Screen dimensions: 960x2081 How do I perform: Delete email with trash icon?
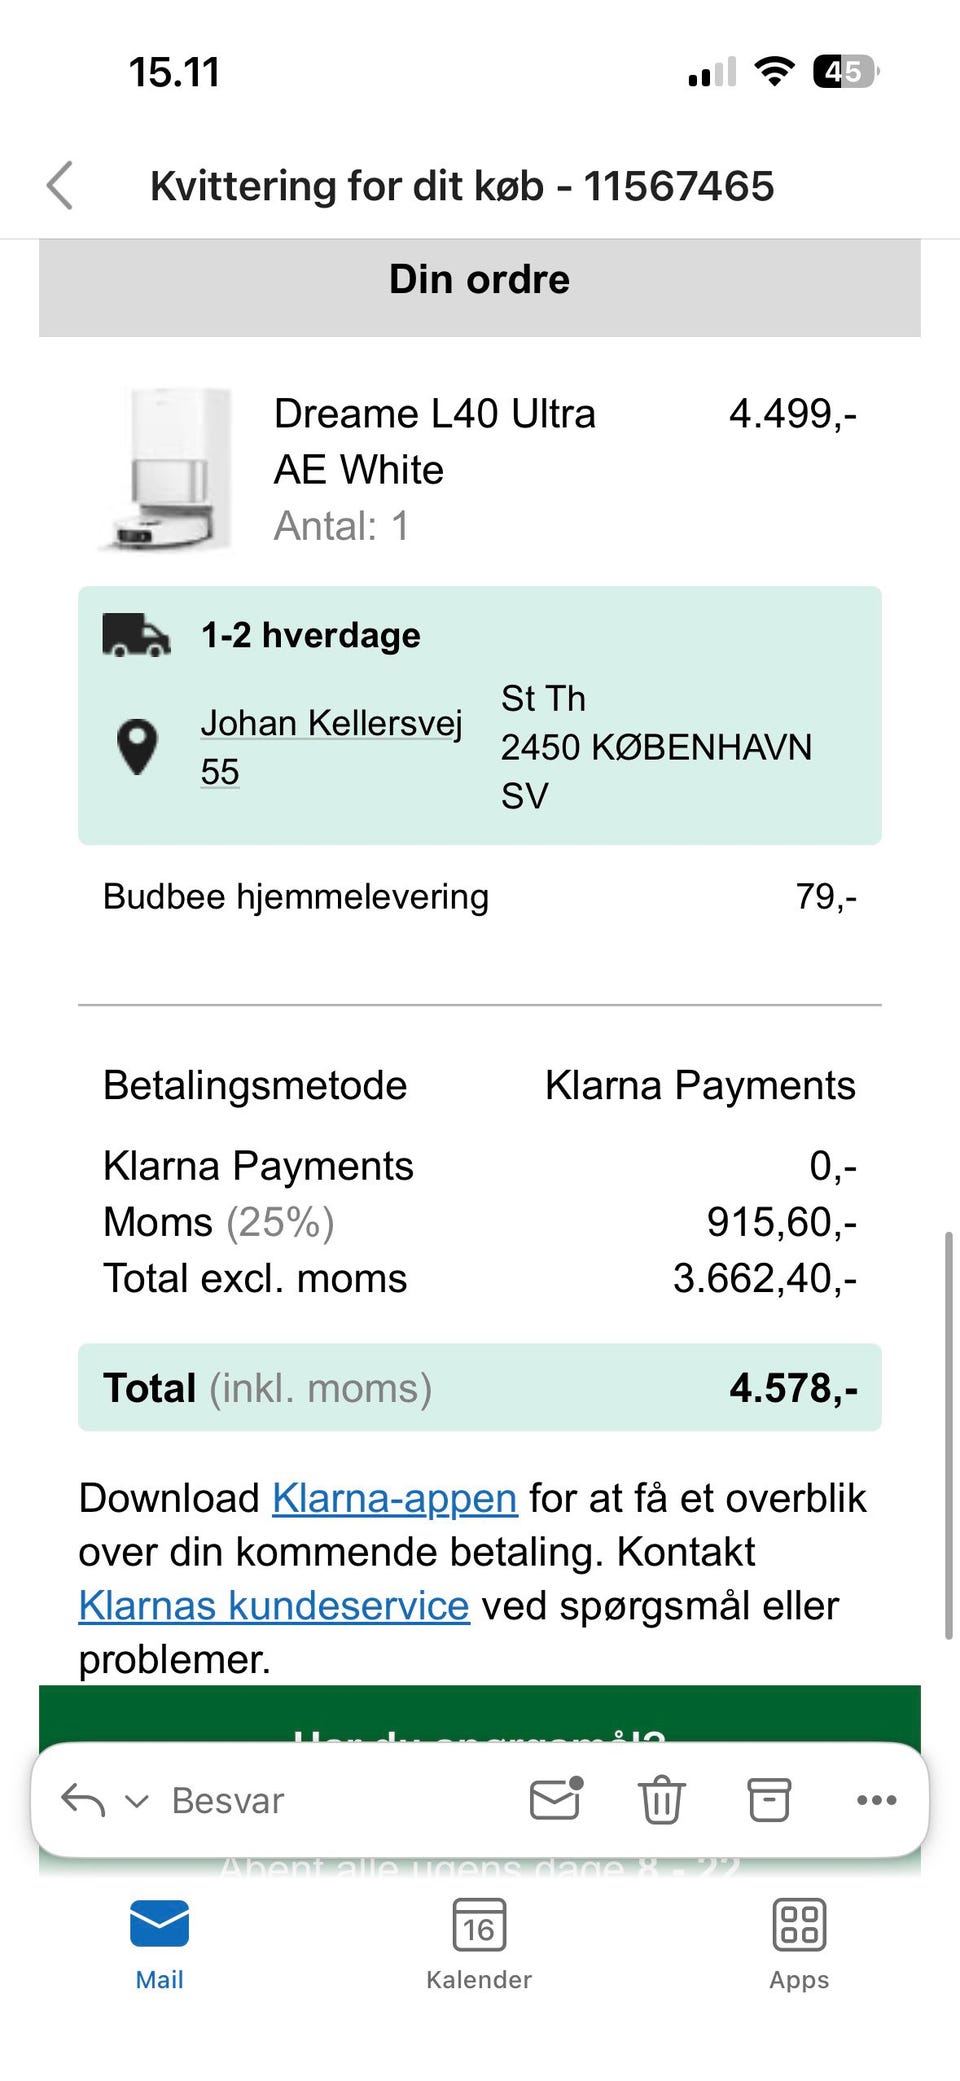pos(661,1800)
